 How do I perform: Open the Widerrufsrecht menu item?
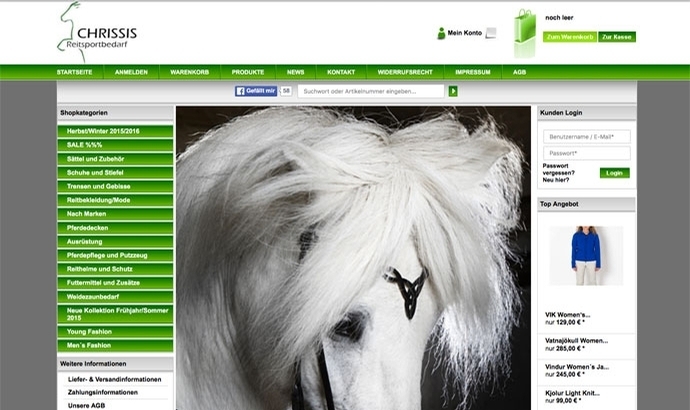tap(405, 72)
